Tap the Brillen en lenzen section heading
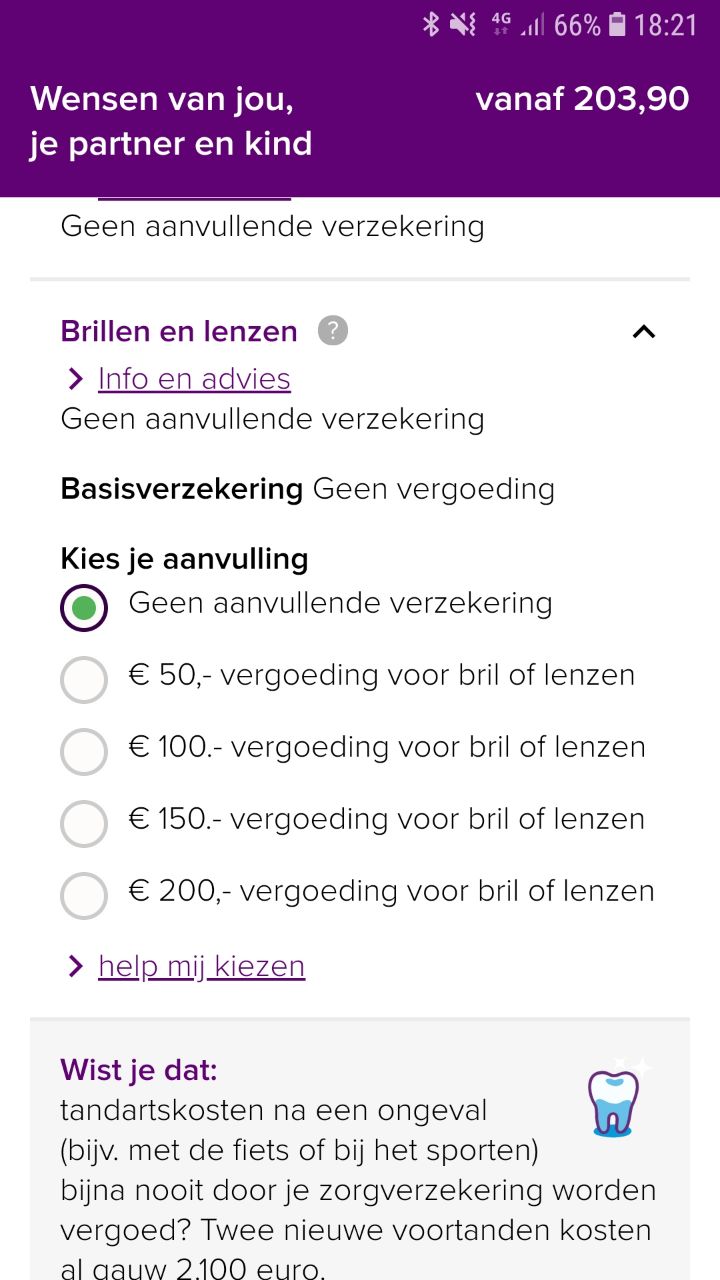 [x=179, y=331]
